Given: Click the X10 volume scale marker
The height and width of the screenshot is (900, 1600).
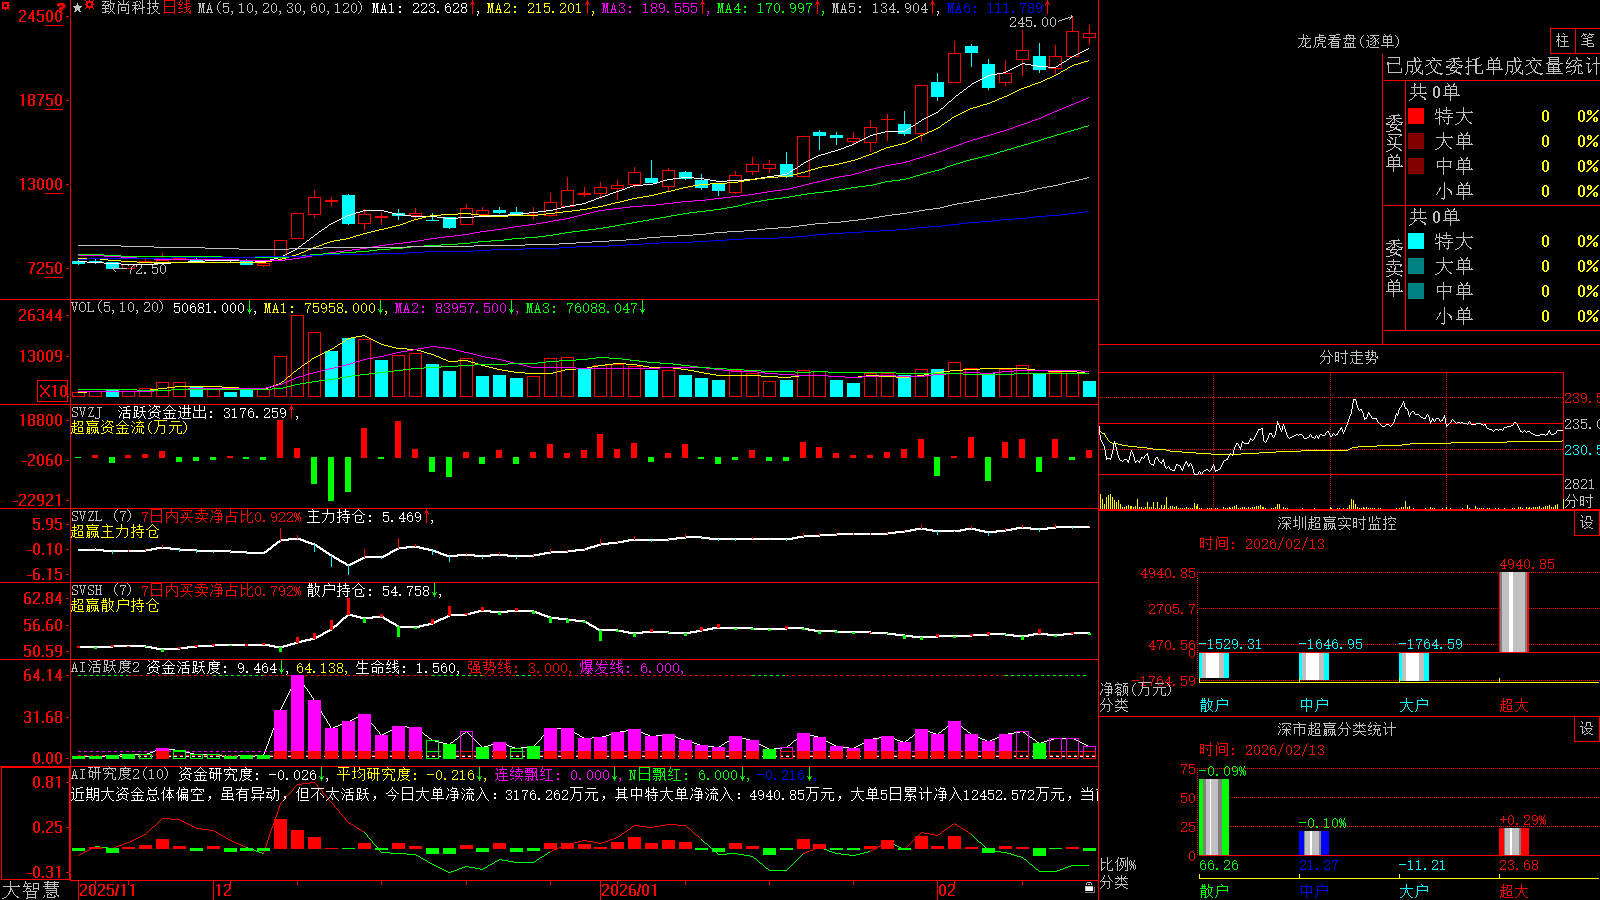Looking at the screenshot, I should click(x=53, y=391).
